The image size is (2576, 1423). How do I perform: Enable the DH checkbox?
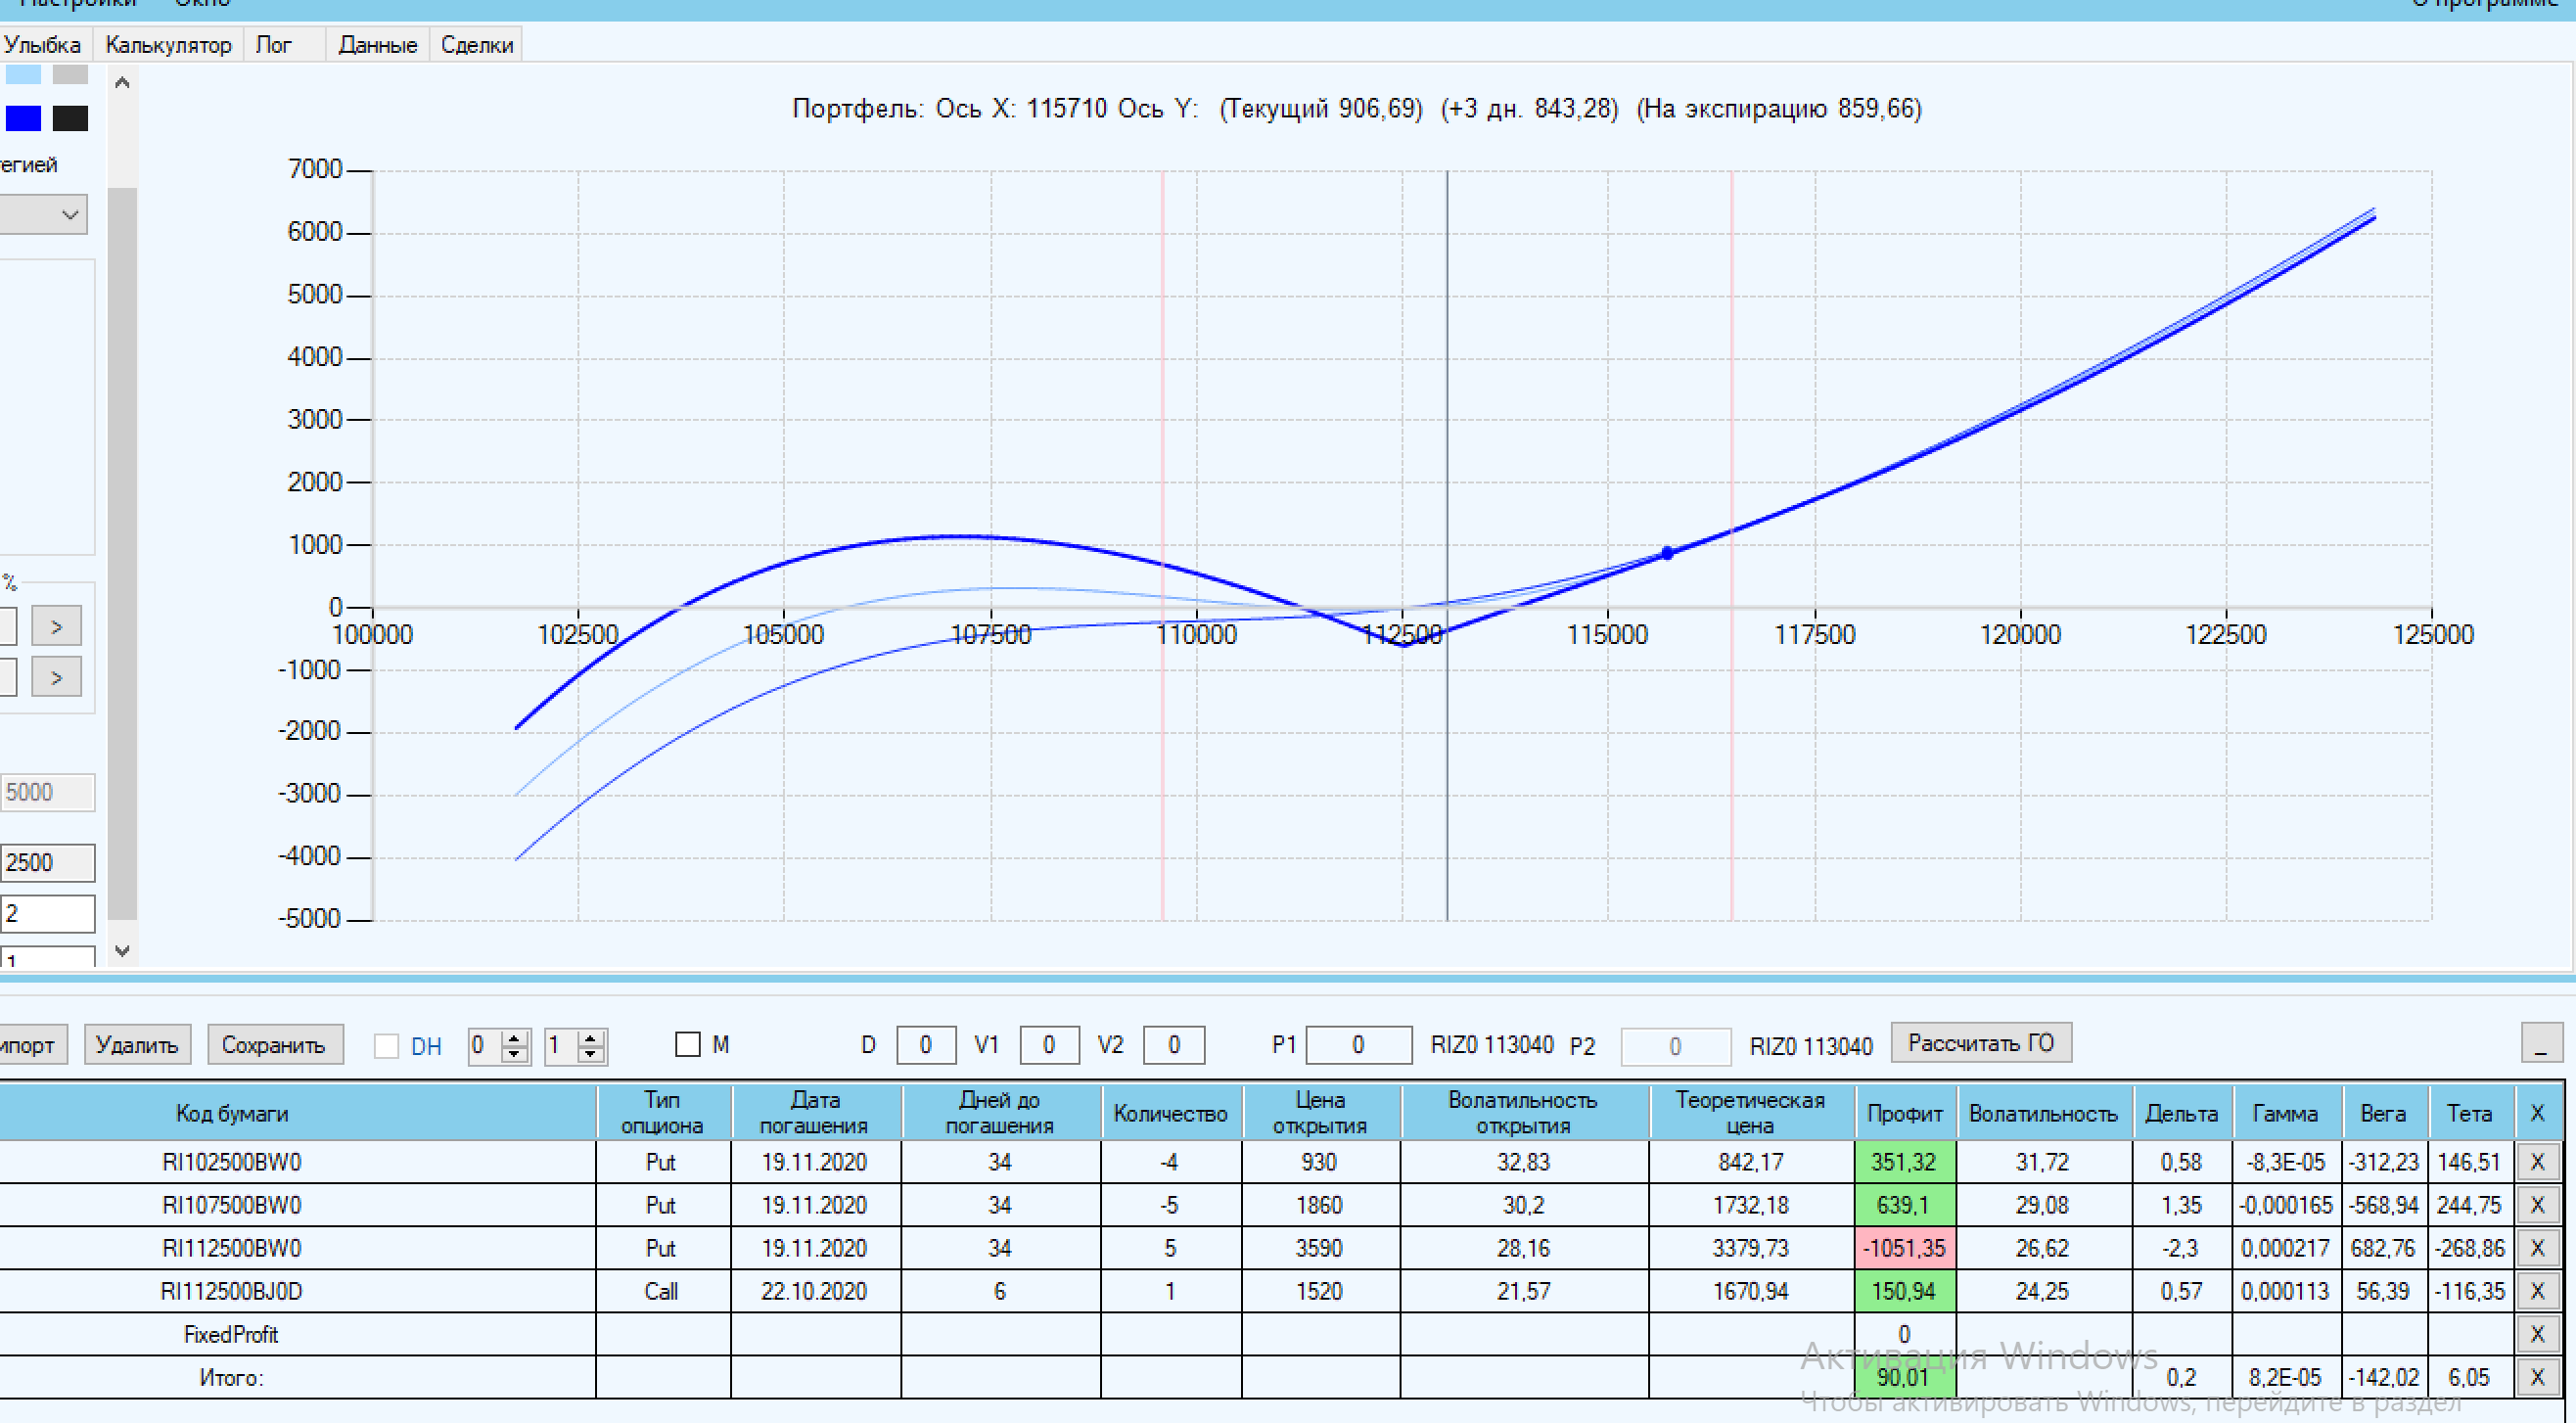click(x=386, y=1046)
